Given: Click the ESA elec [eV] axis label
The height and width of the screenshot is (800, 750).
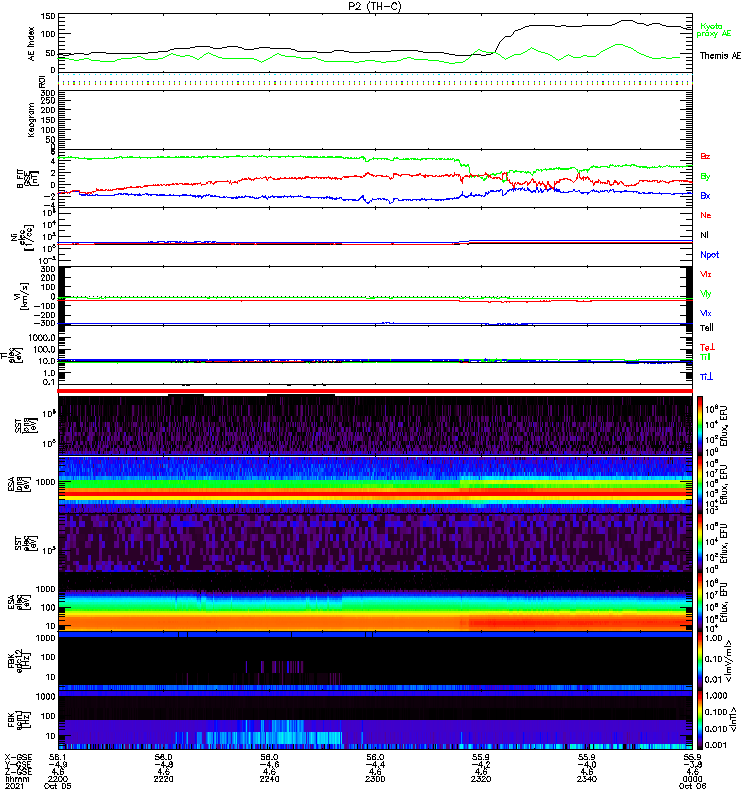Looking at the screenshot, I should [18, 602].
